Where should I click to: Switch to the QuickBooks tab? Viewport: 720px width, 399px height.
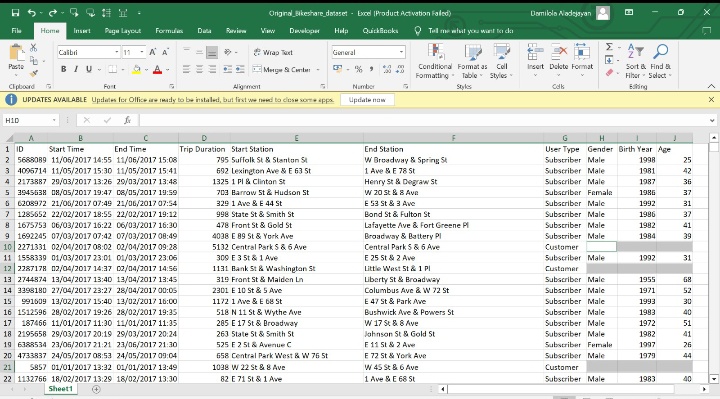tap(380, 31)
